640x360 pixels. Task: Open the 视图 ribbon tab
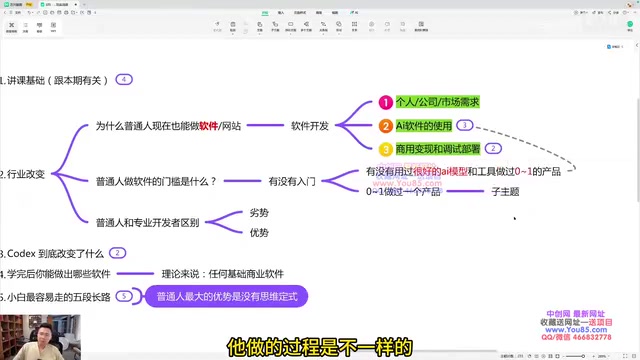335,13
